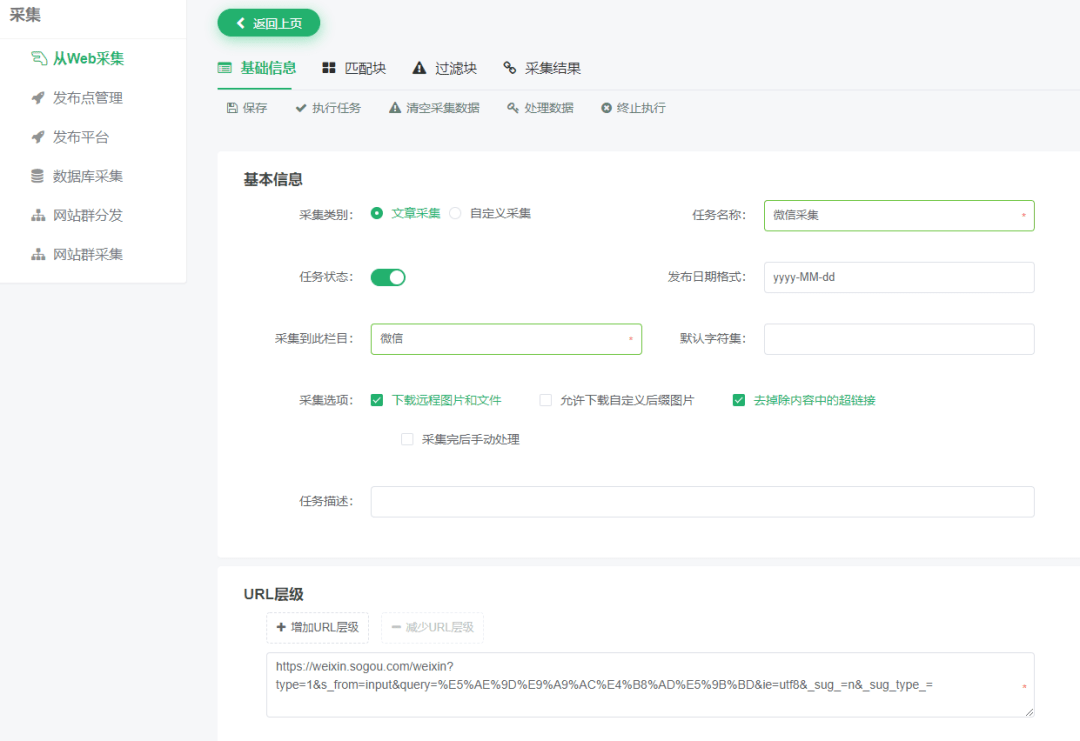Screen dimensions: 1080x741
Task: Click the 执行任务 button
Action: click(329, 107)
